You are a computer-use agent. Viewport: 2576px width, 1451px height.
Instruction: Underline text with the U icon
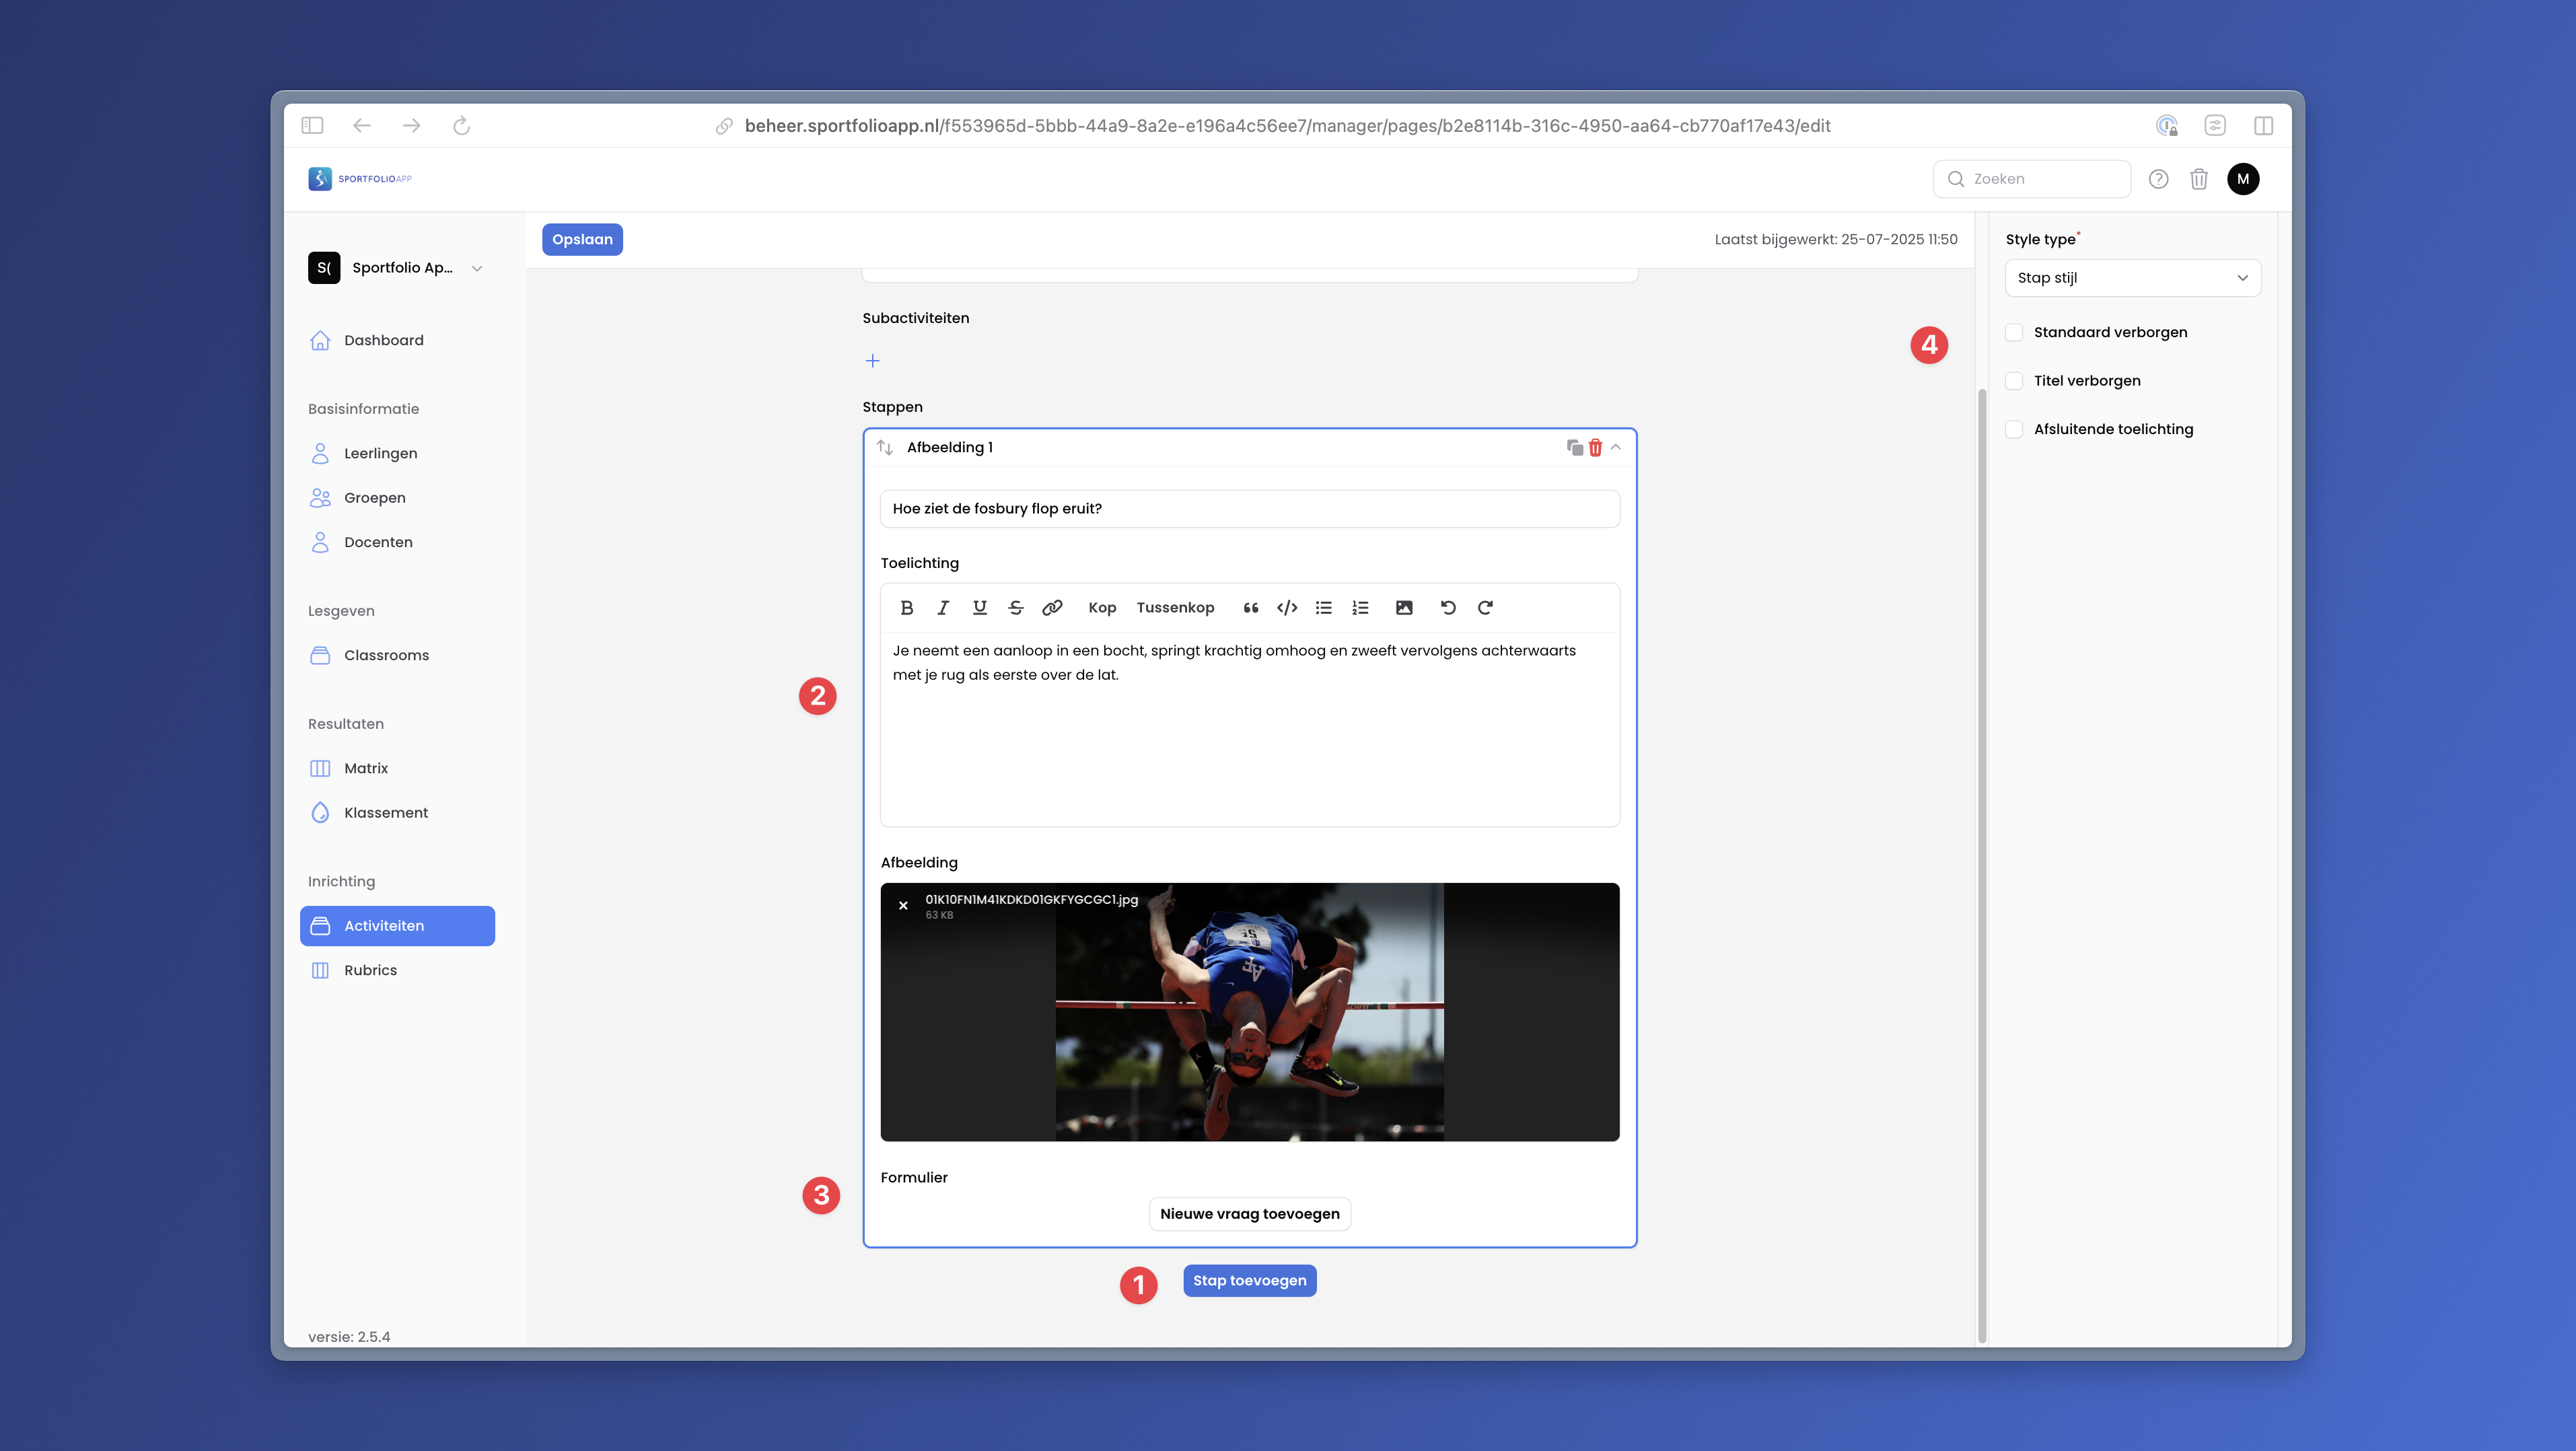click(979, 607)
